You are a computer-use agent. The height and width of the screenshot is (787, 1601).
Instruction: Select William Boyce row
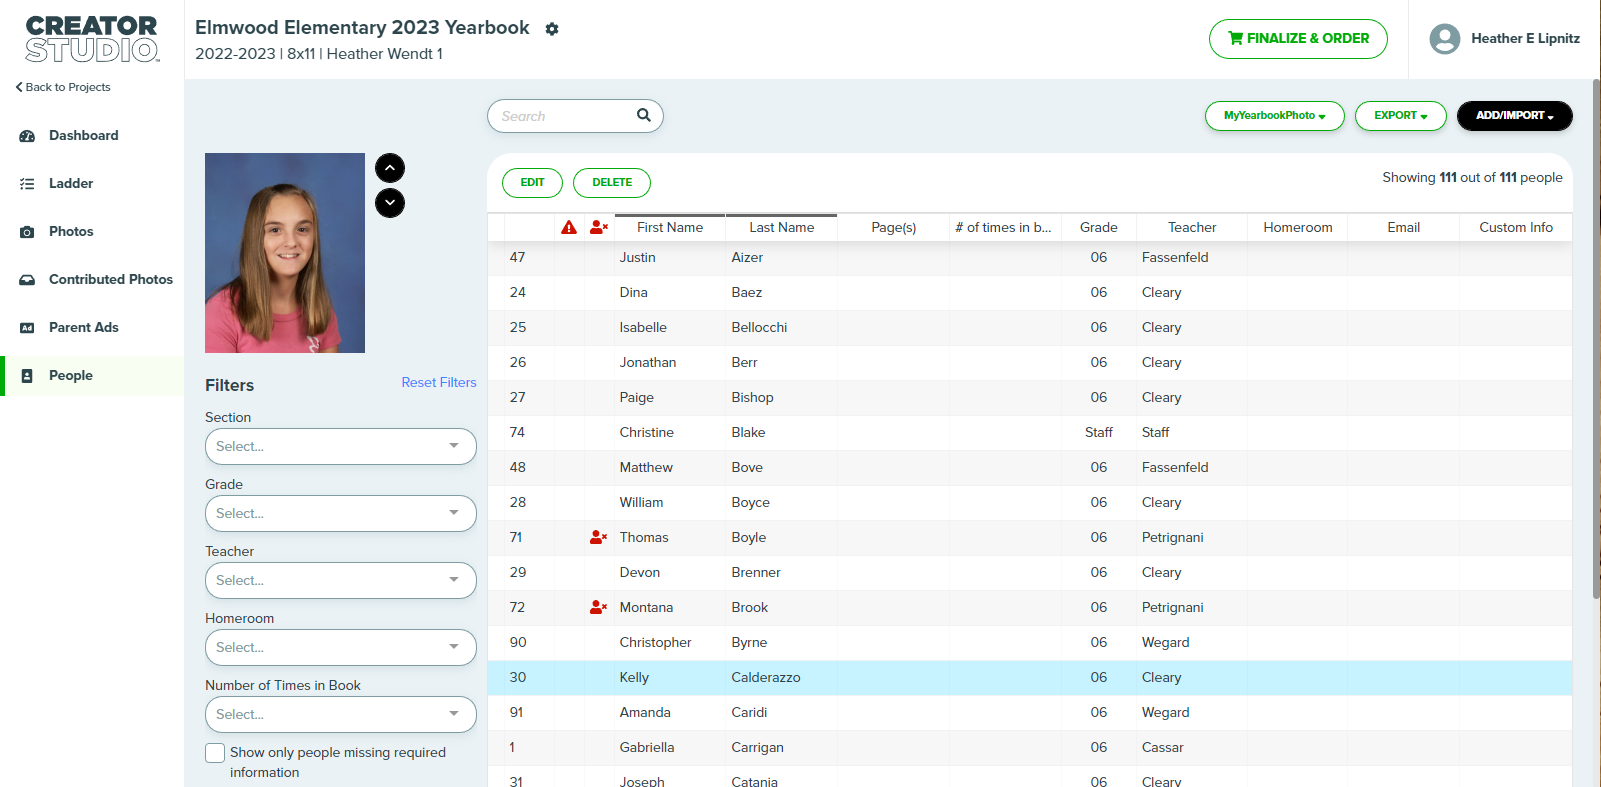(x=1030, y=503)
